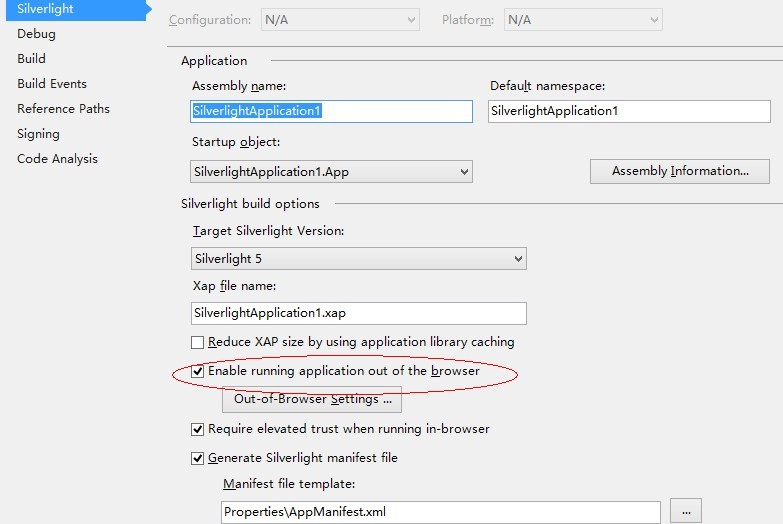Click the Default namespace input field
Viewport: 783px width, 524px height.
click(629, 111)
